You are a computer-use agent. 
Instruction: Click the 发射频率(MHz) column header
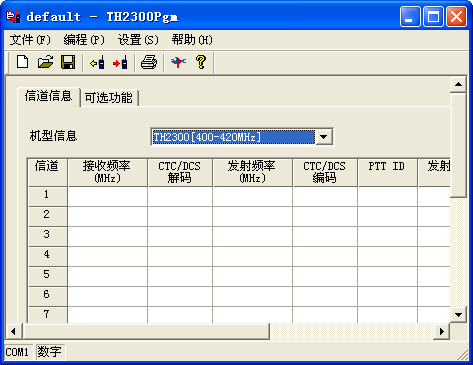[x=252, y=172]
